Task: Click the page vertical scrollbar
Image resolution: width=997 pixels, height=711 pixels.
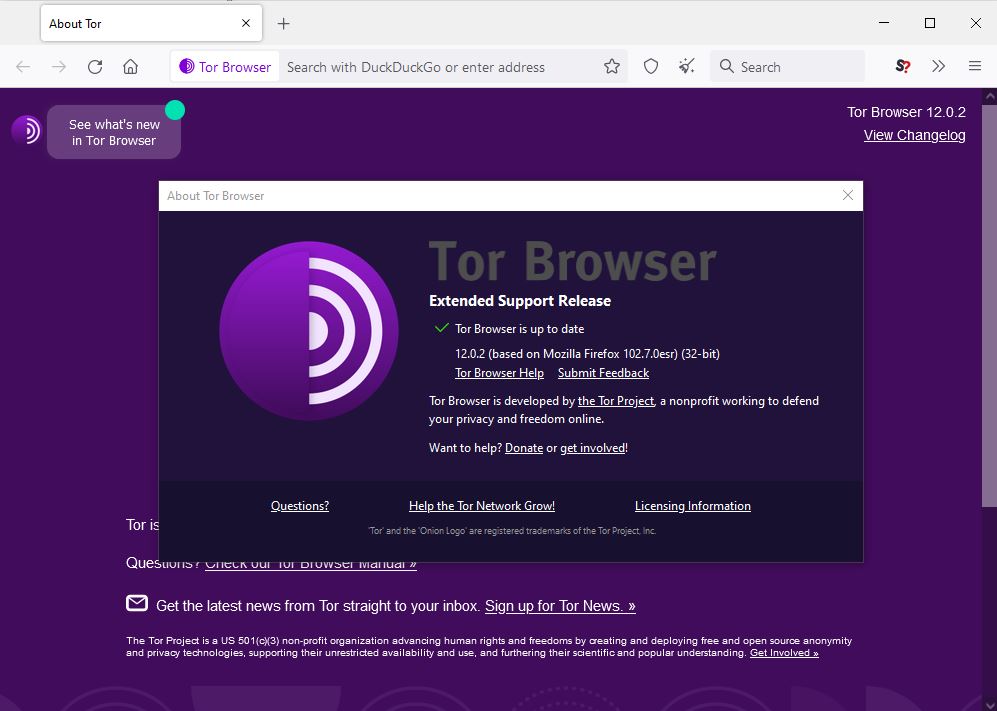Action: 989,305
